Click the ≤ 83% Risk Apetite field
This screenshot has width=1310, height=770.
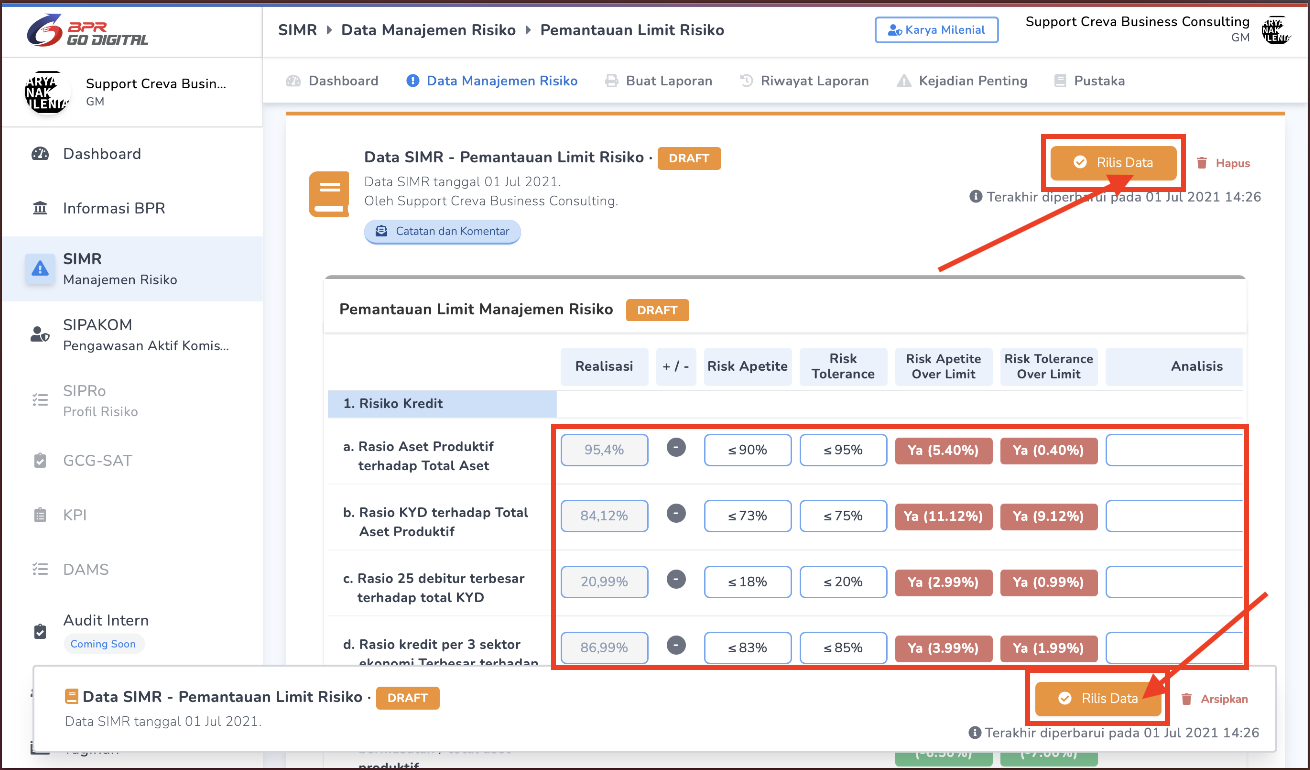pos(748,648)
